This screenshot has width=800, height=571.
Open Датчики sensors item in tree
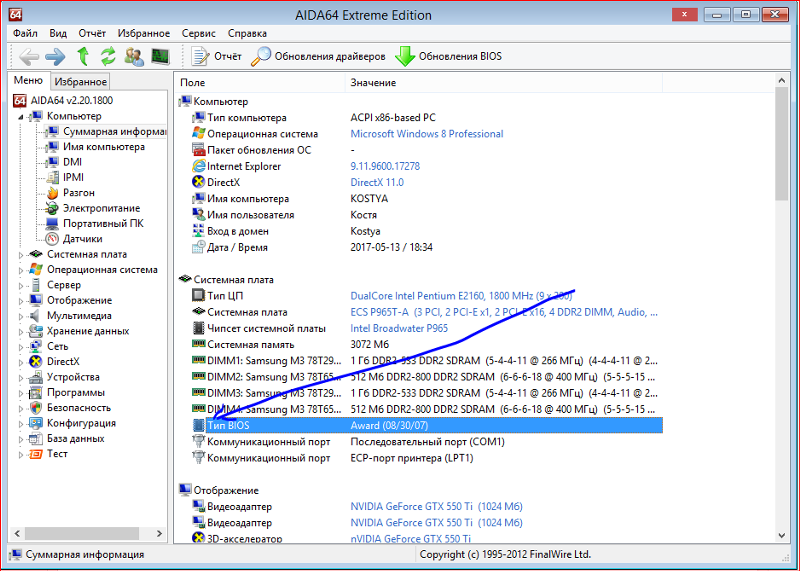[82, 239]
